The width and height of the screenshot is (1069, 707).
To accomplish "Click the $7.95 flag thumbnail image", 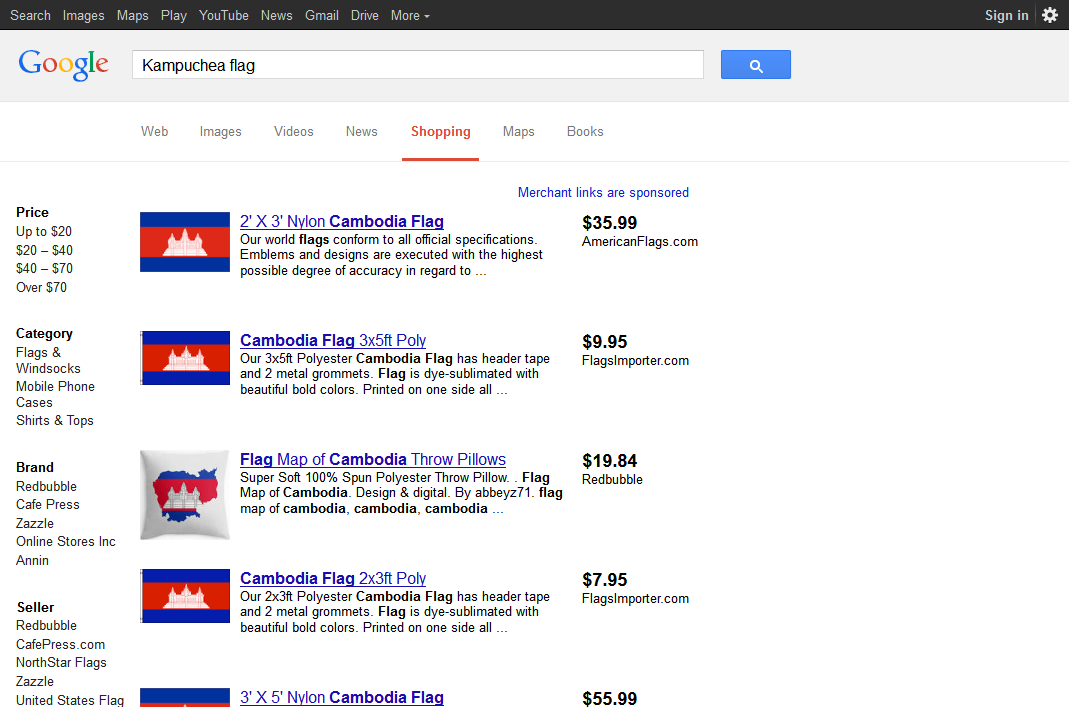I will click(185, 596).
